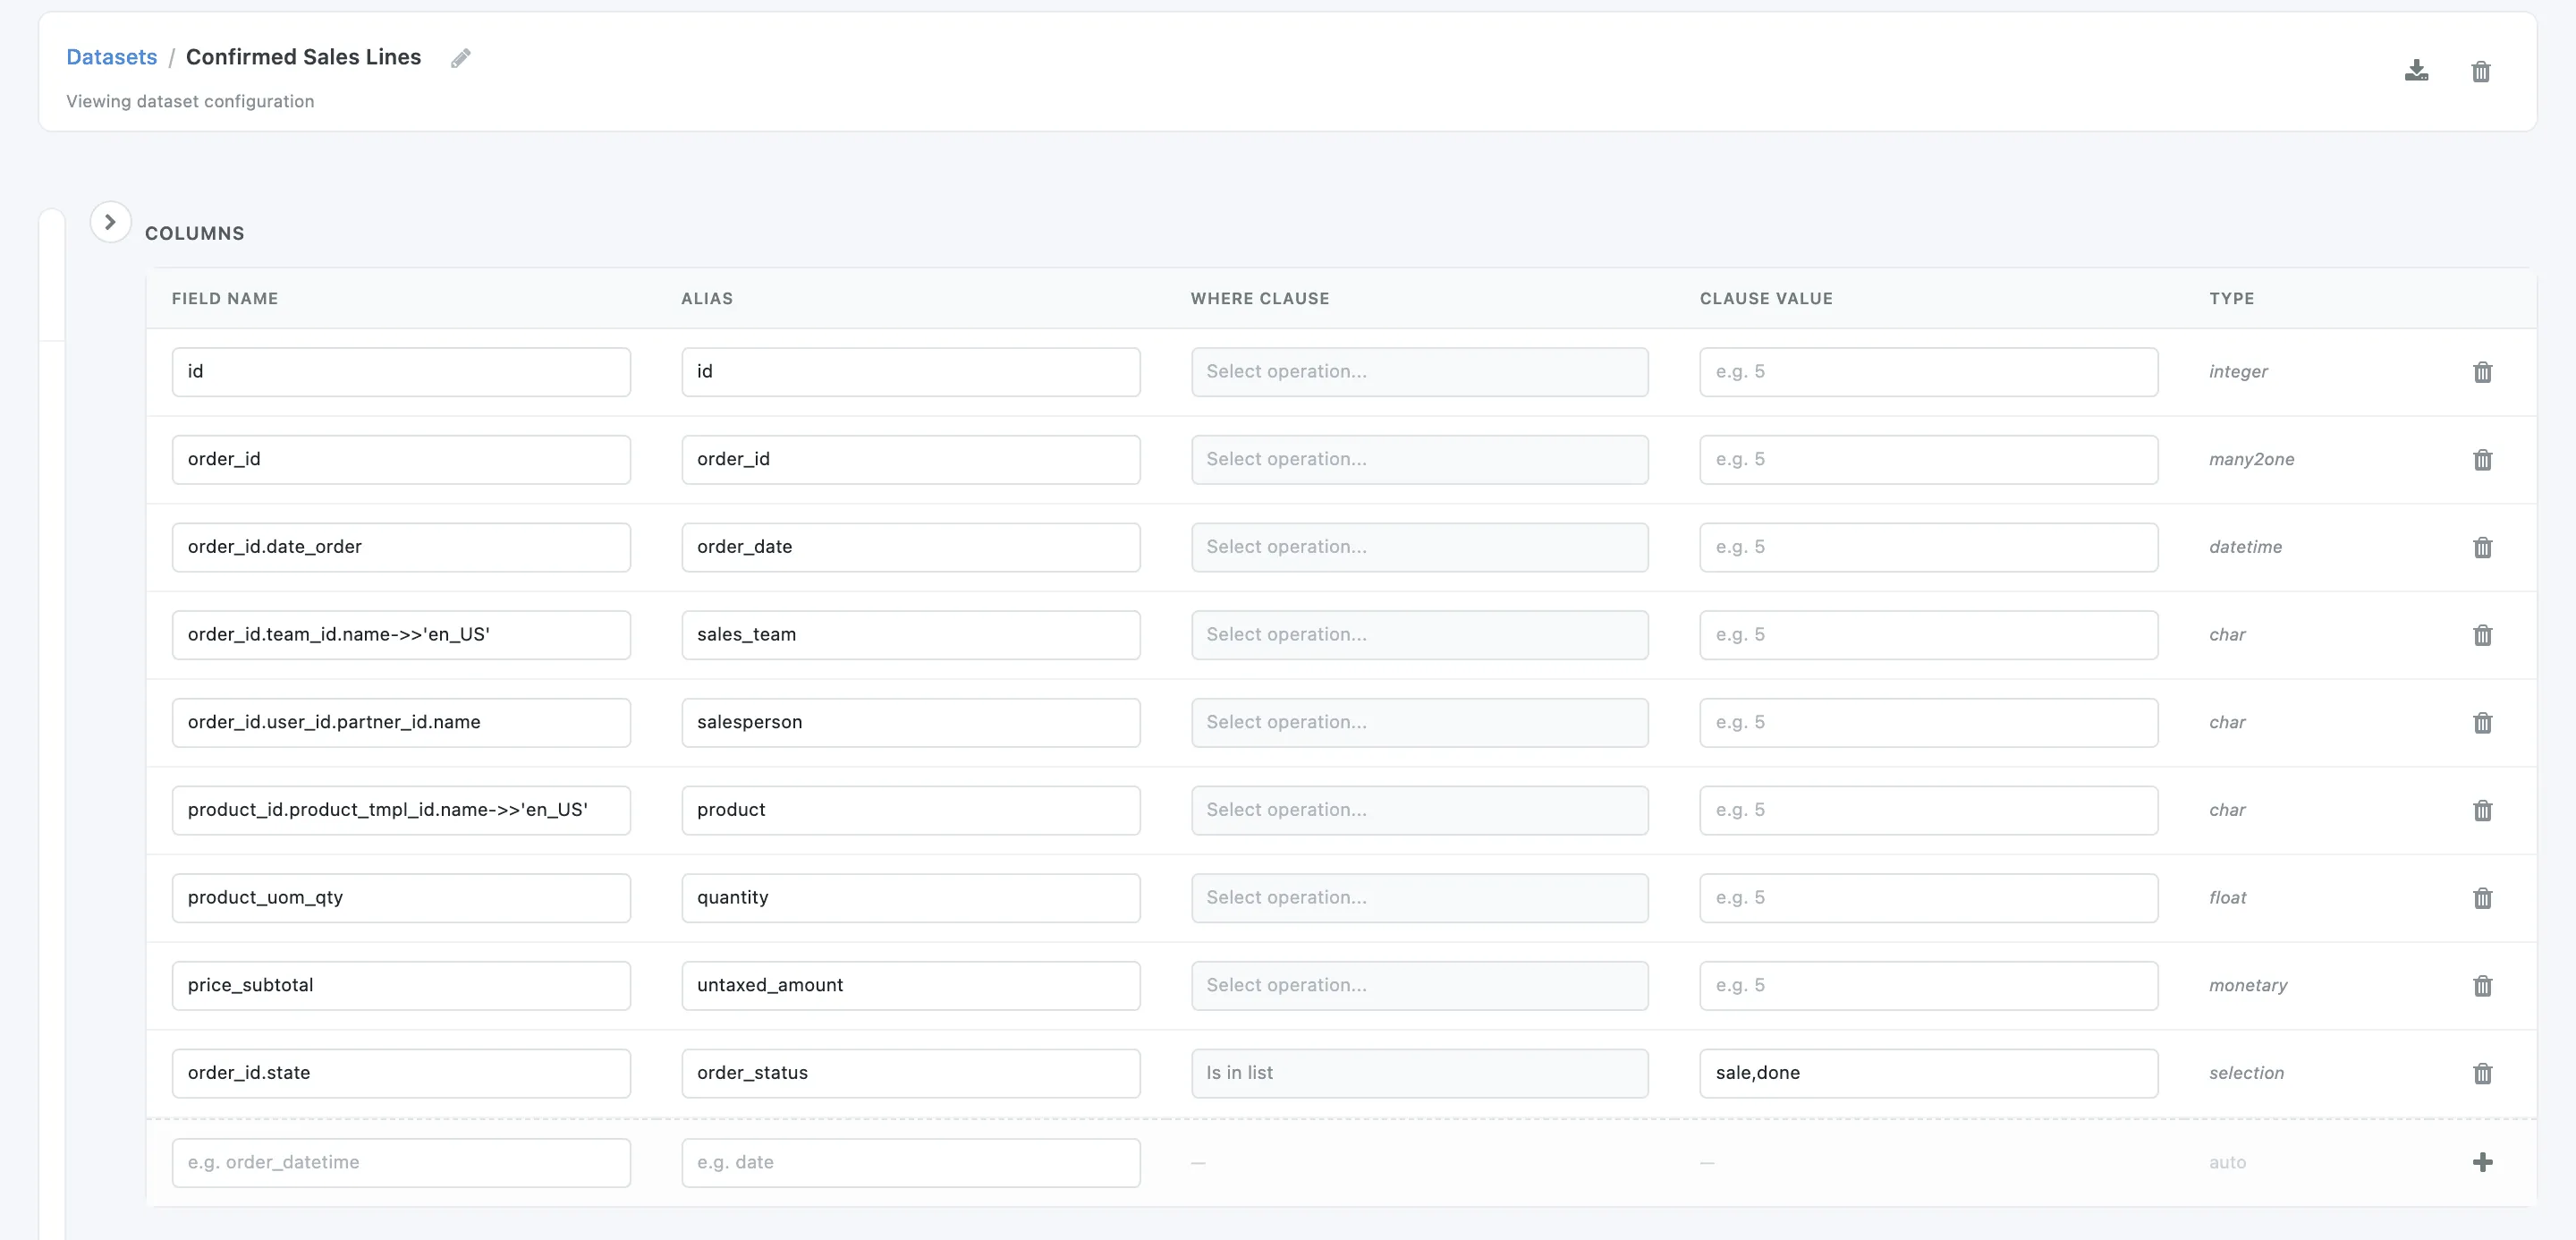Edit the sales_team alias field

point(910,635)
